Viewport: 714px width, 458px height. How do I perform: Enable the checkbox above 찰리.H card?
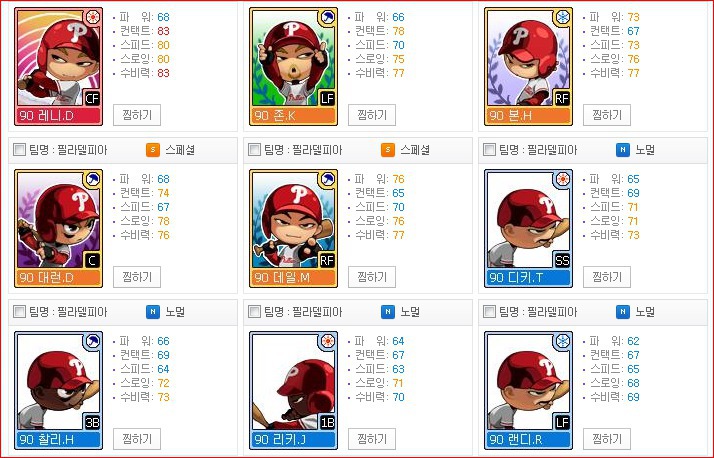[19, 311]
